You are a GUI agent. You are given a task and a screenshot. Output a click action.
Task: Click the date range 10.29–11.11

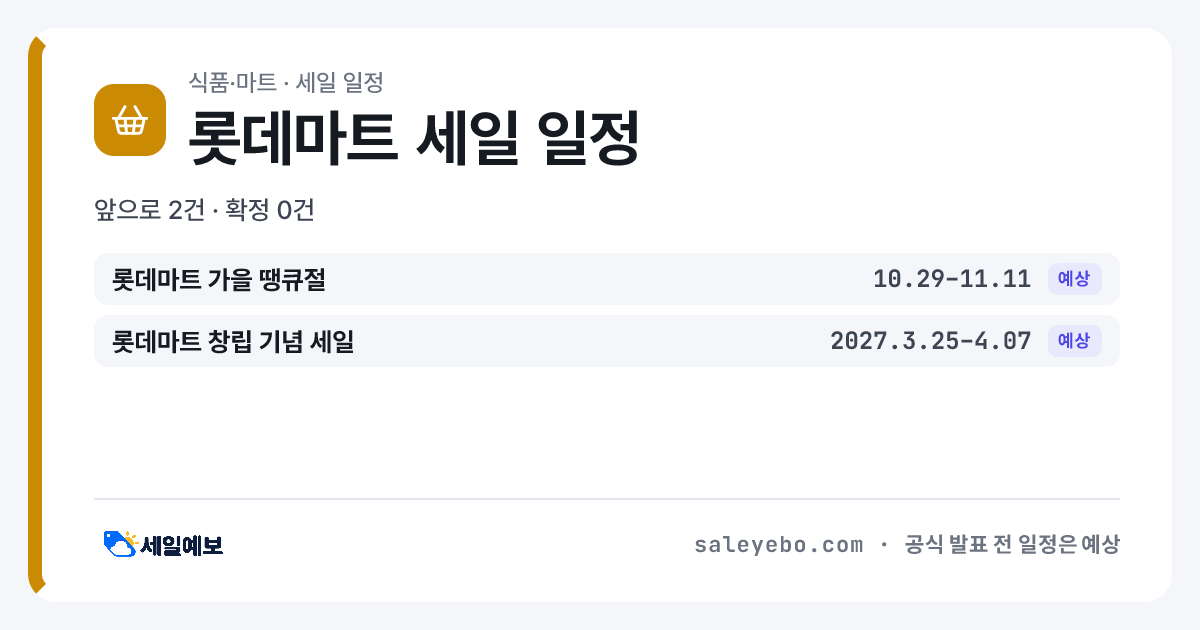(x=951, y=279)
